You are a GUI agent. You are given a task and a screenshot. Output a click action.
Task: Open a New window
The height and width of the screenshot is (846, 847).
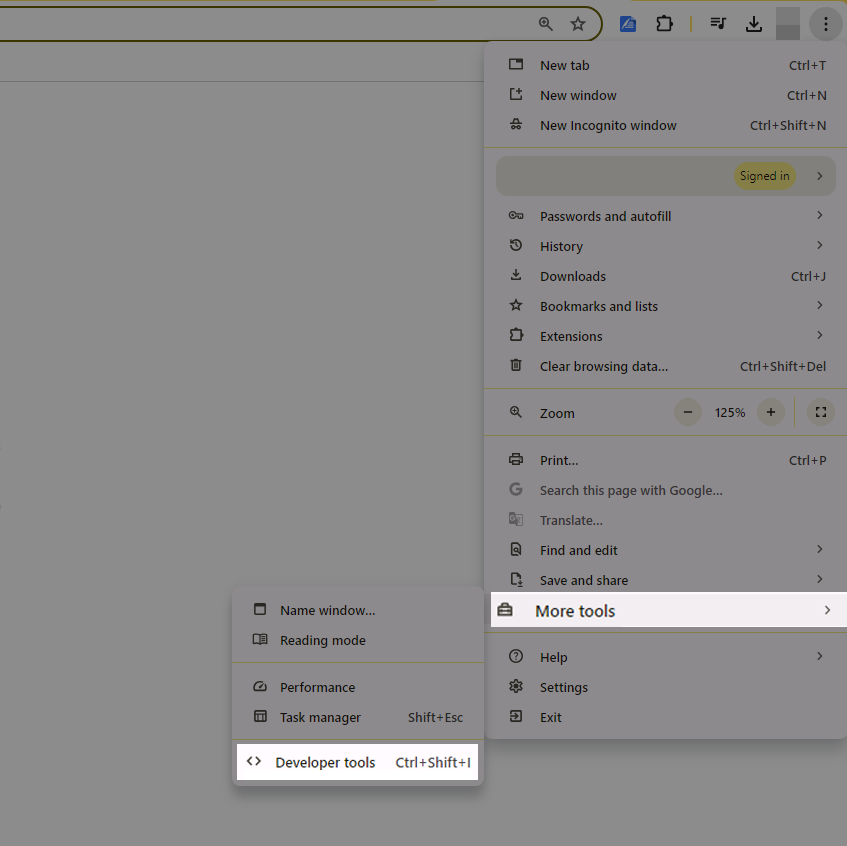click(x=666, y=96)
